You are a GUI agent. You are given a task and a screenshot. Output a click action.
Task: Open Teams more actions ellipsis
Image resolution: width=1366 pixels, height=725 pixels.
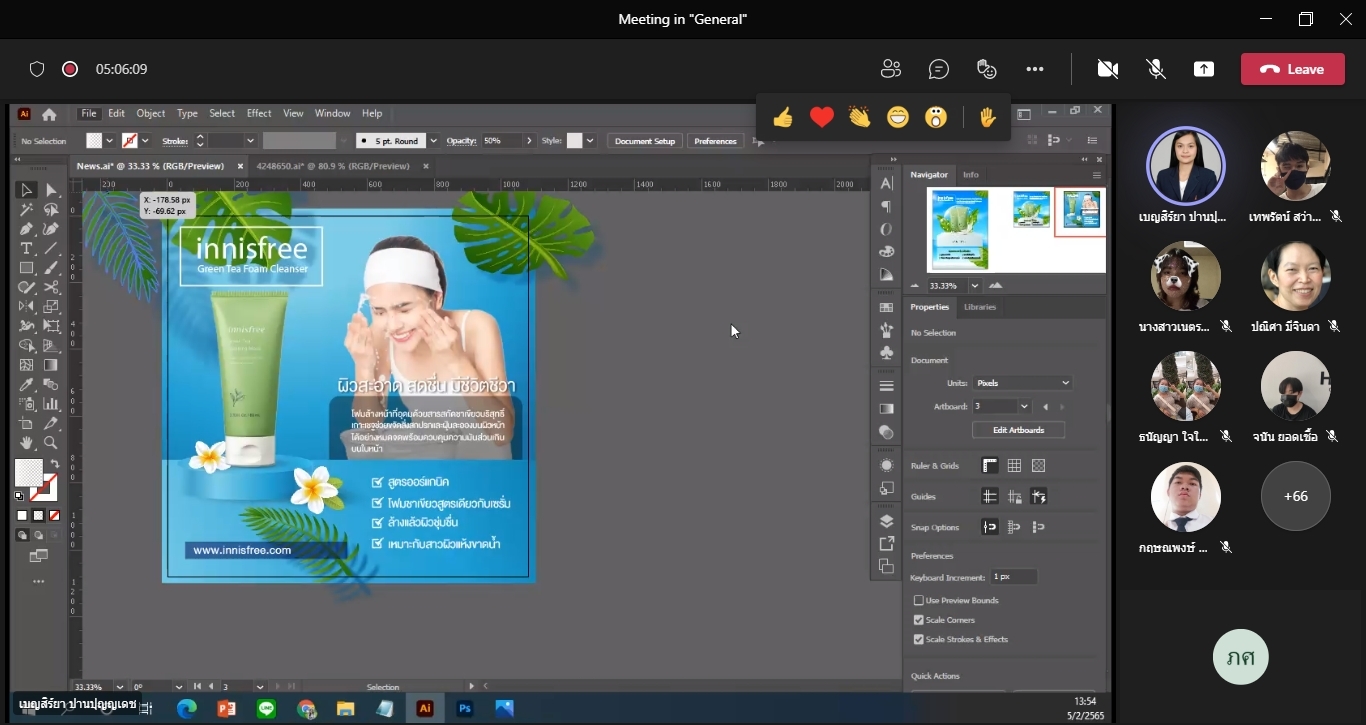click(1035, 69)
